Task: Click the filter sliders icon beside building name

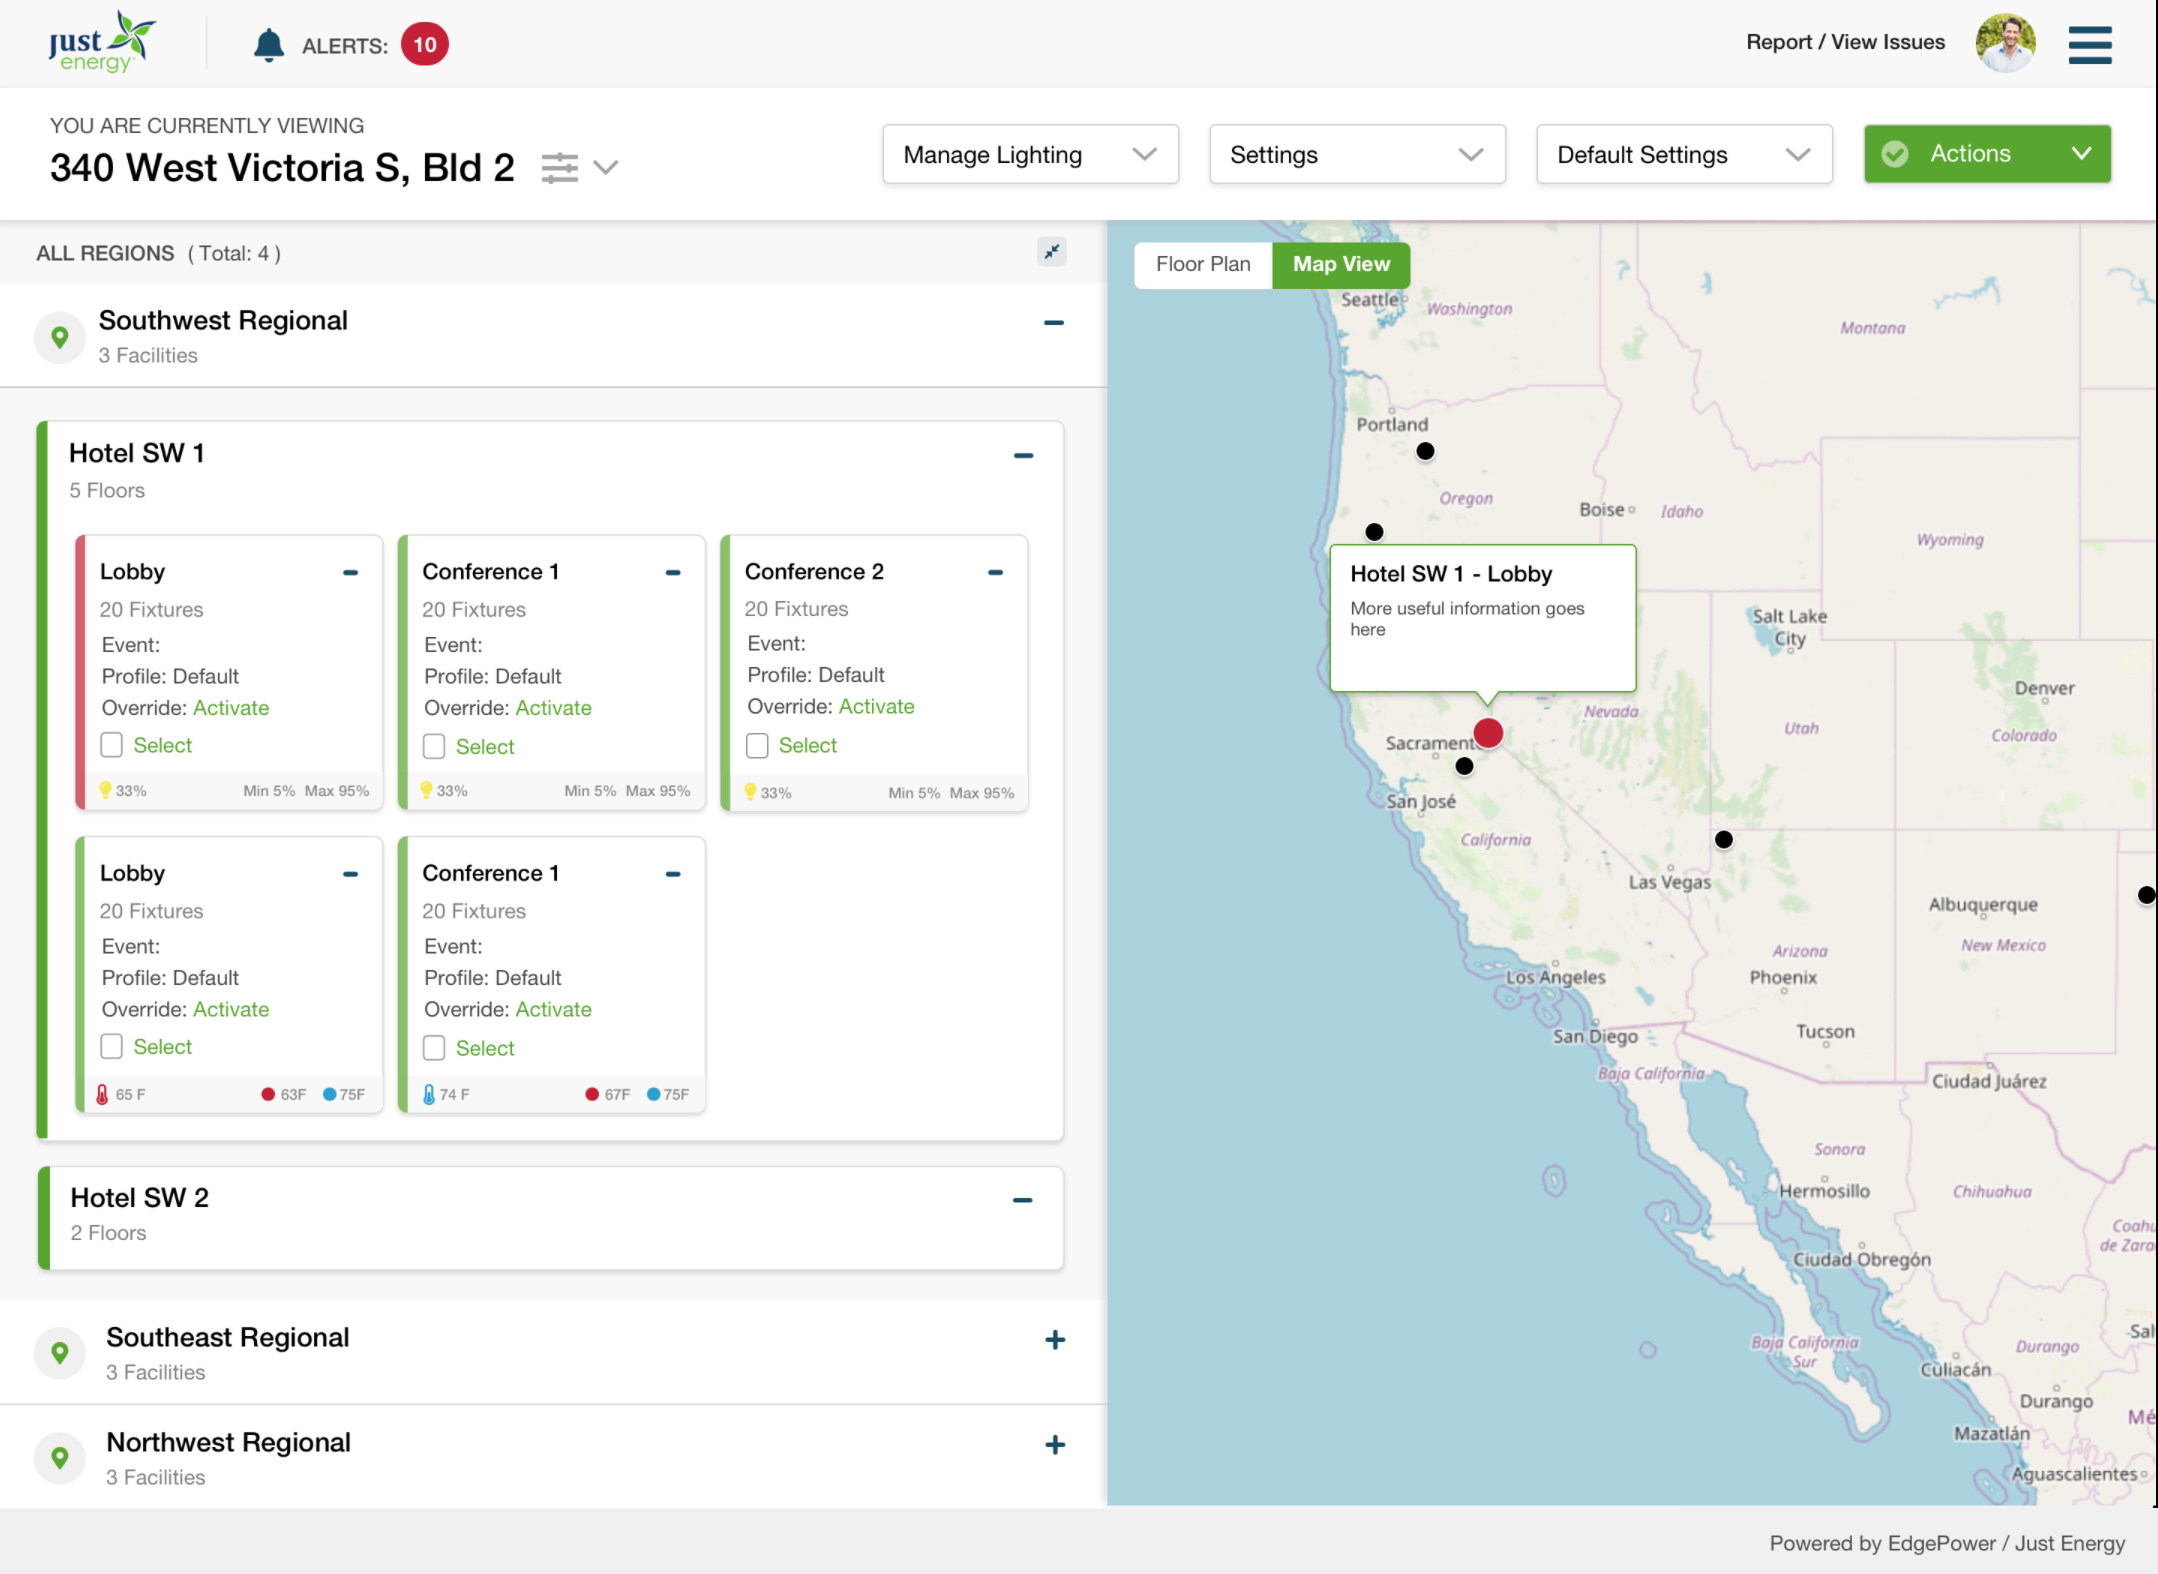Action: coord(560,168)
